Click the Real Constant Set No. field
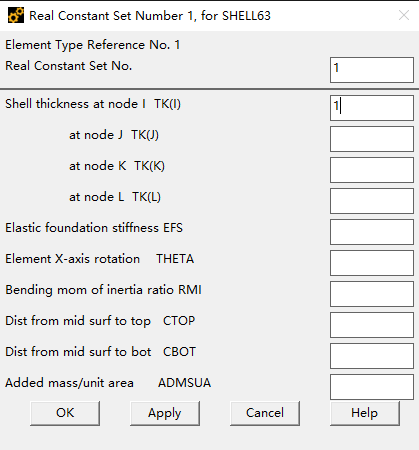Image resolution: width=419 pixels, height=450 pixels. pyautogui.click(x=372, y=70)
